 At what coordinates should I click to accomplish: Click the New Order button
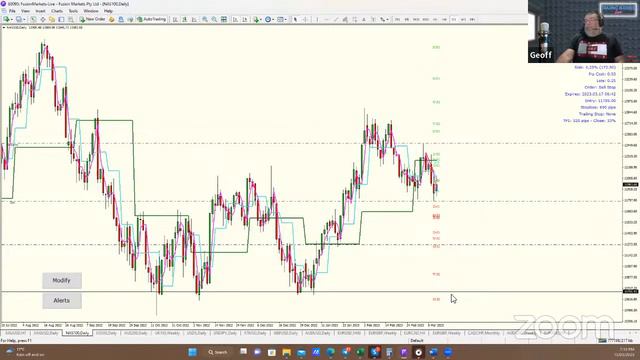point(93,19)
